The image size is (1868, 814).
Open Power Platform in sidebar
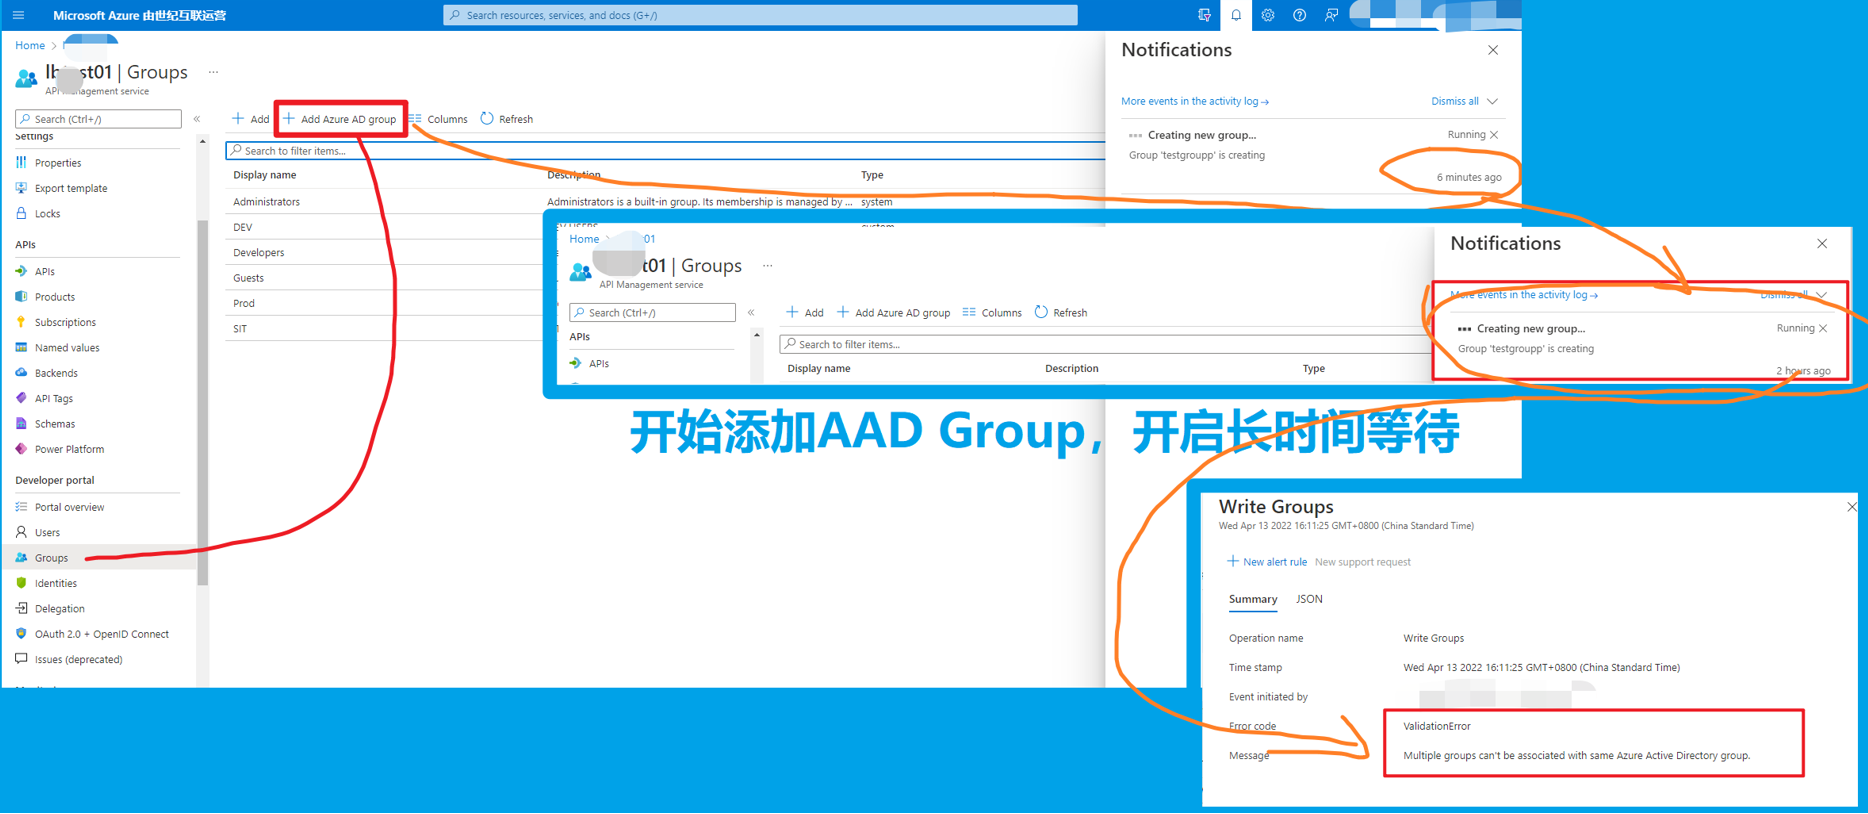tap(68, 449)
